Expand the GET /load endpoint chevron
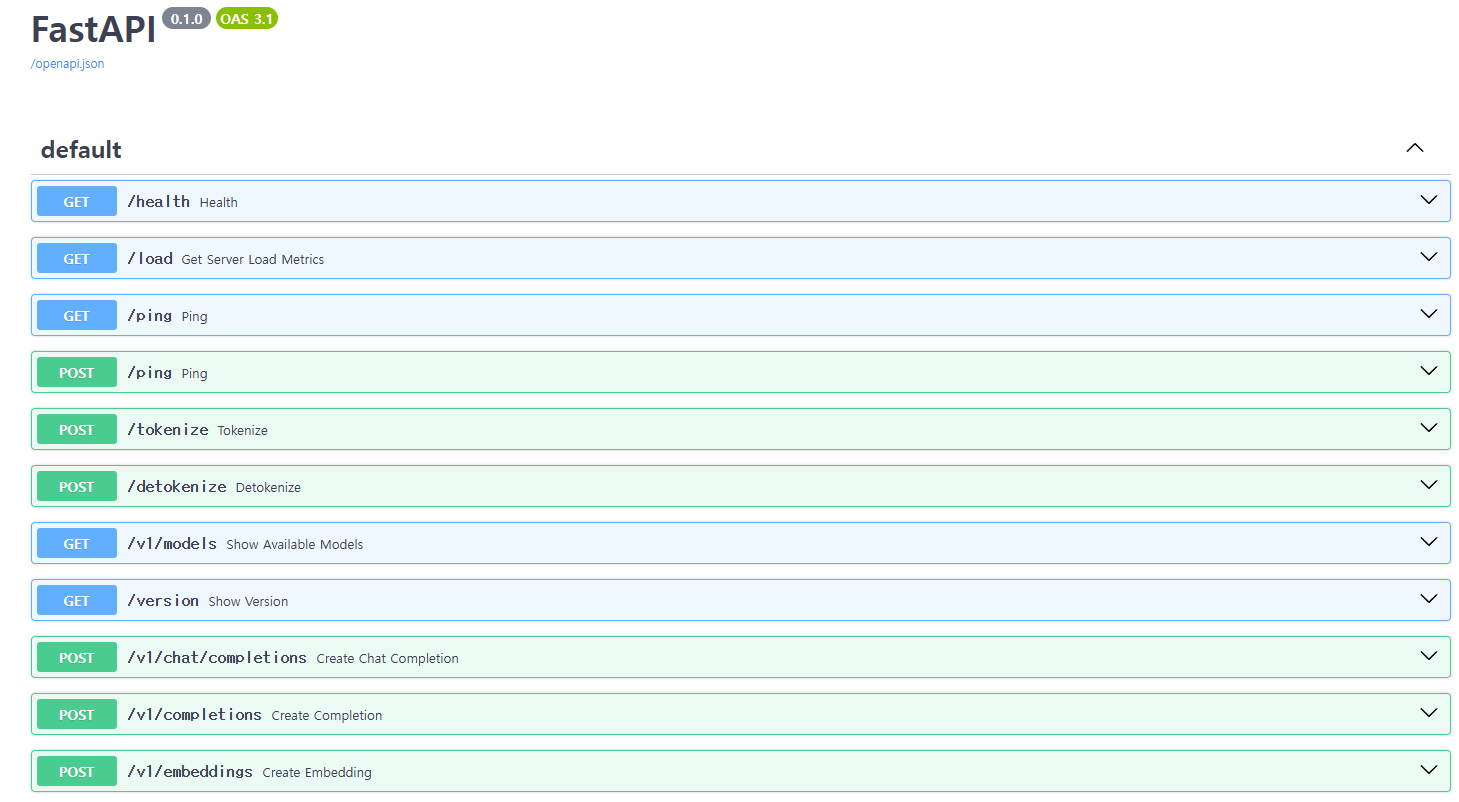 (1429, 257)
